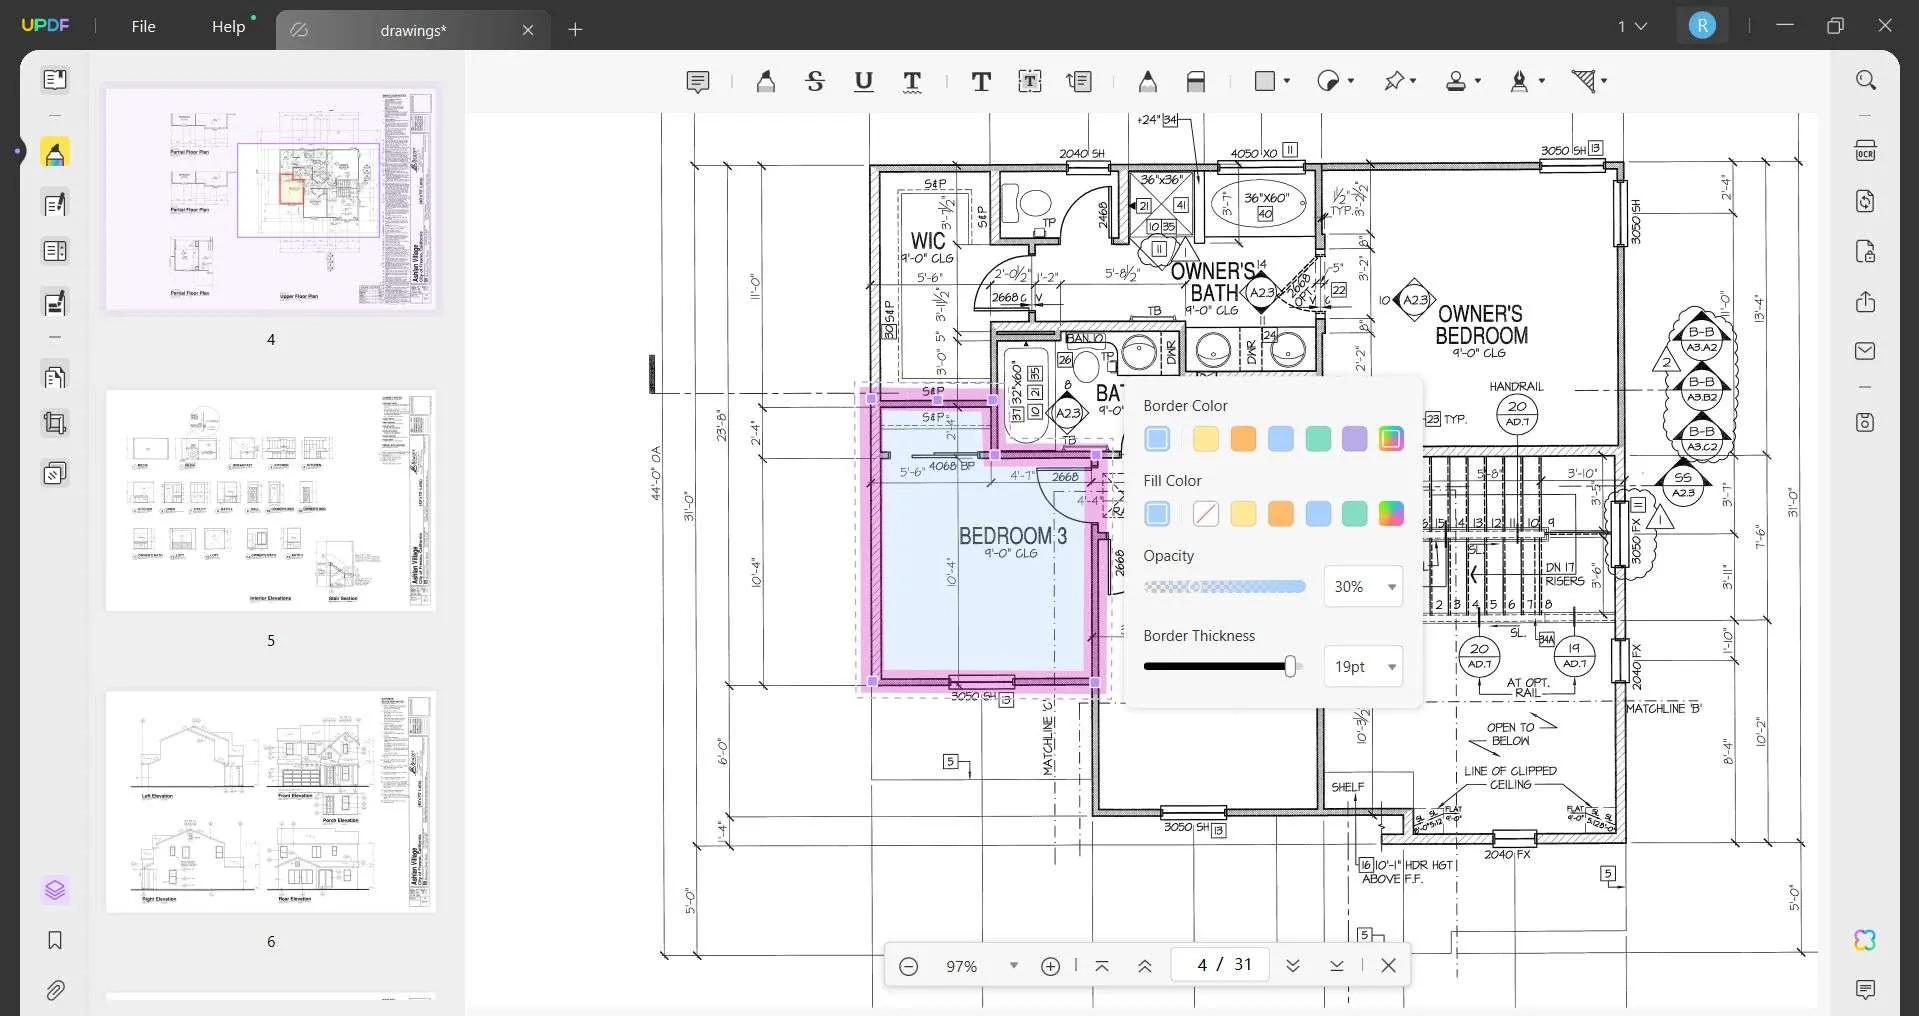The width and height of the screenshot is (1919, 1016).
Task: Select the text callout tool
Action: point(1079,82)
